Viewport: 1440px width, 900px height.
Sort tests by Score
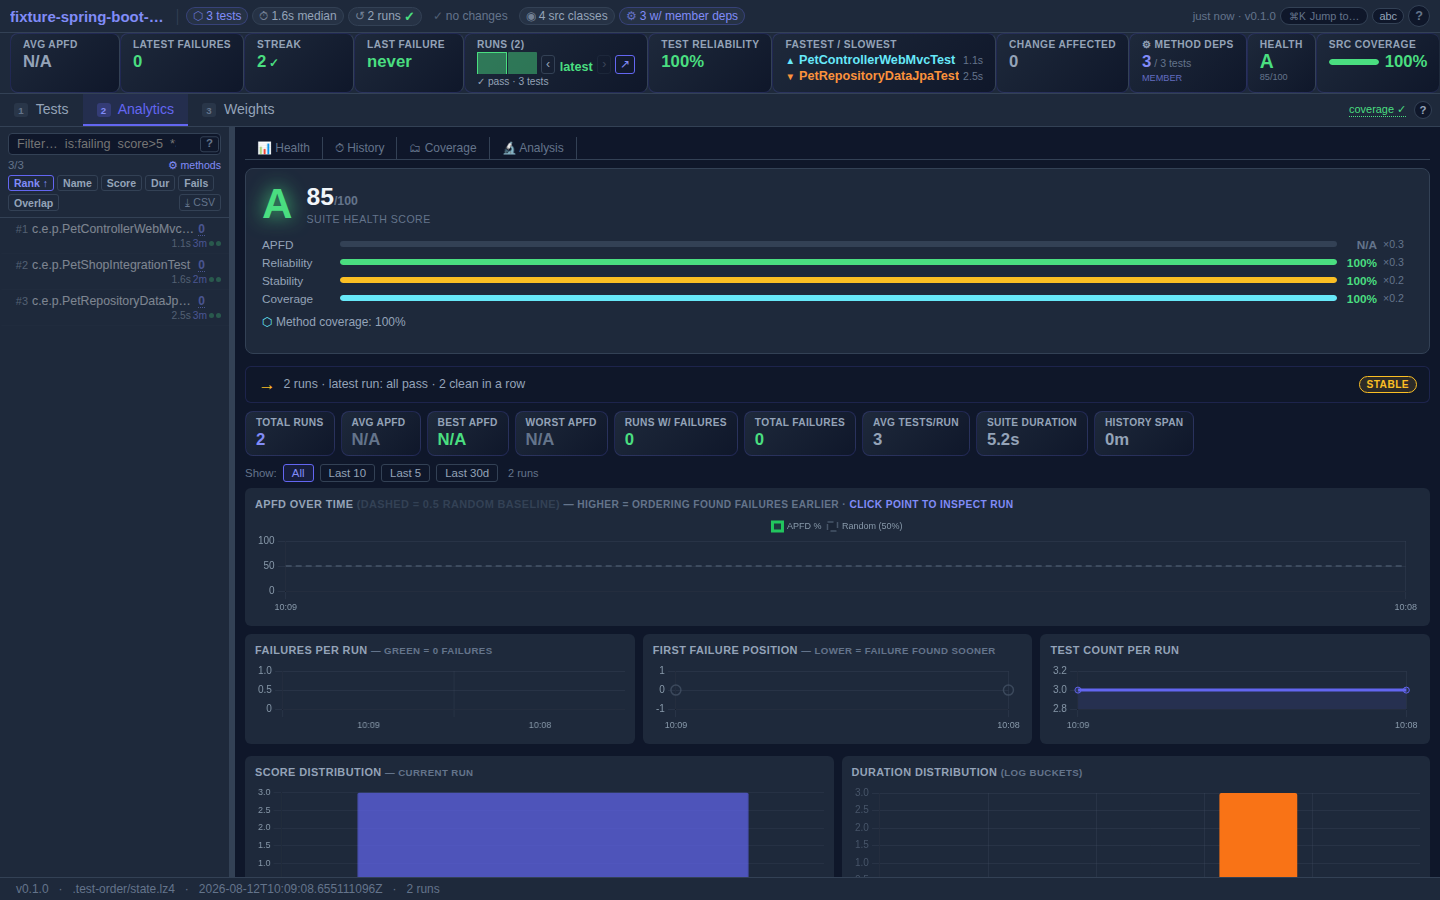pos(121,183)
